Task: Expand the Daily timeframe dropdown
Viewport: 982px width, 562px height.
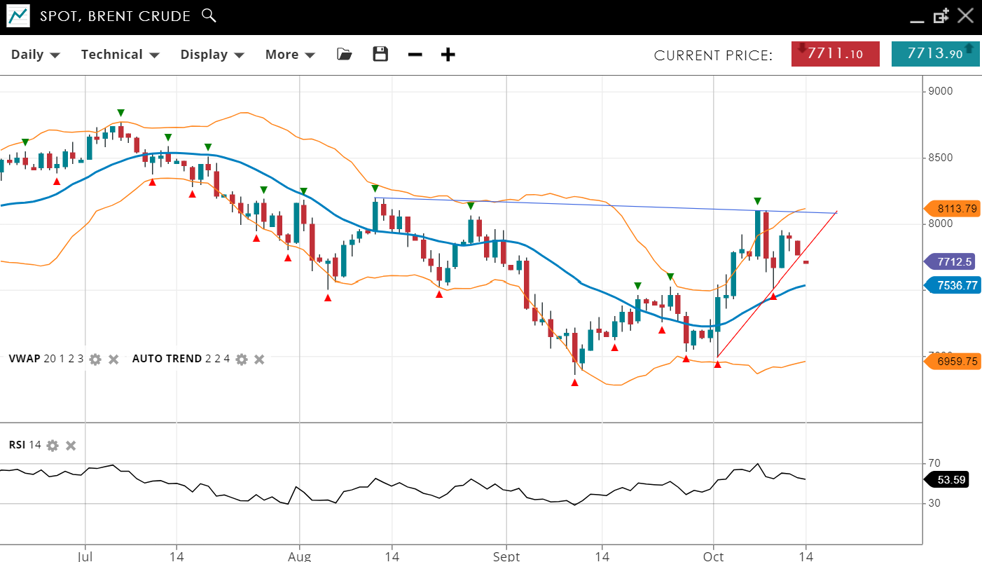Action: coord(35,54)
